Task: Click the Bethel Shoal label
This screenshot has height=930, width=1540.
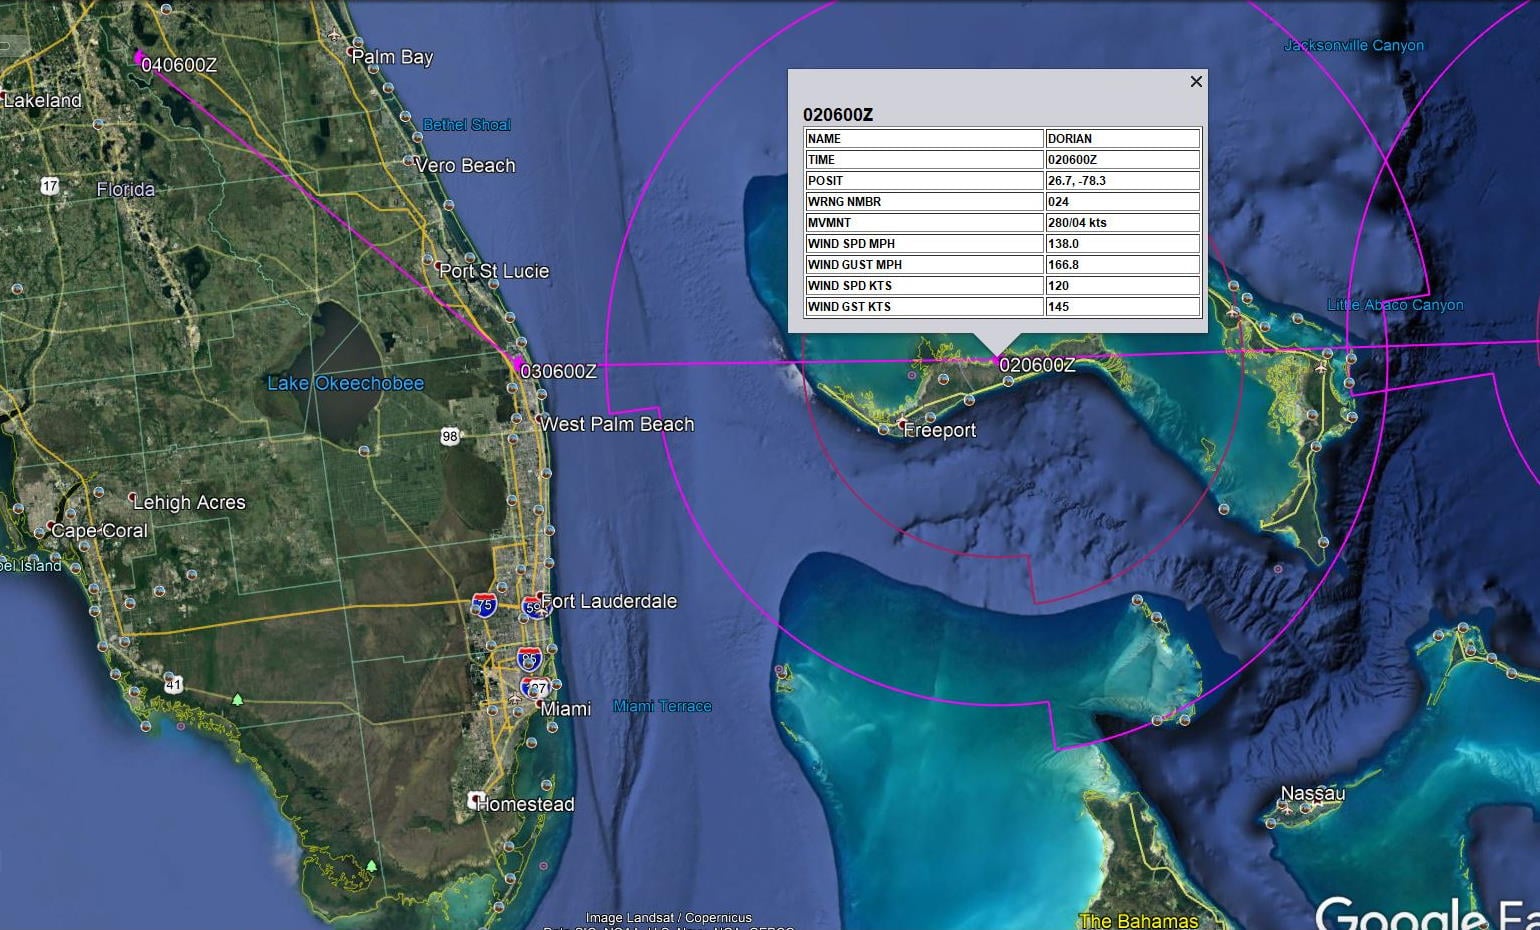Action: click(x=466, y=125)
